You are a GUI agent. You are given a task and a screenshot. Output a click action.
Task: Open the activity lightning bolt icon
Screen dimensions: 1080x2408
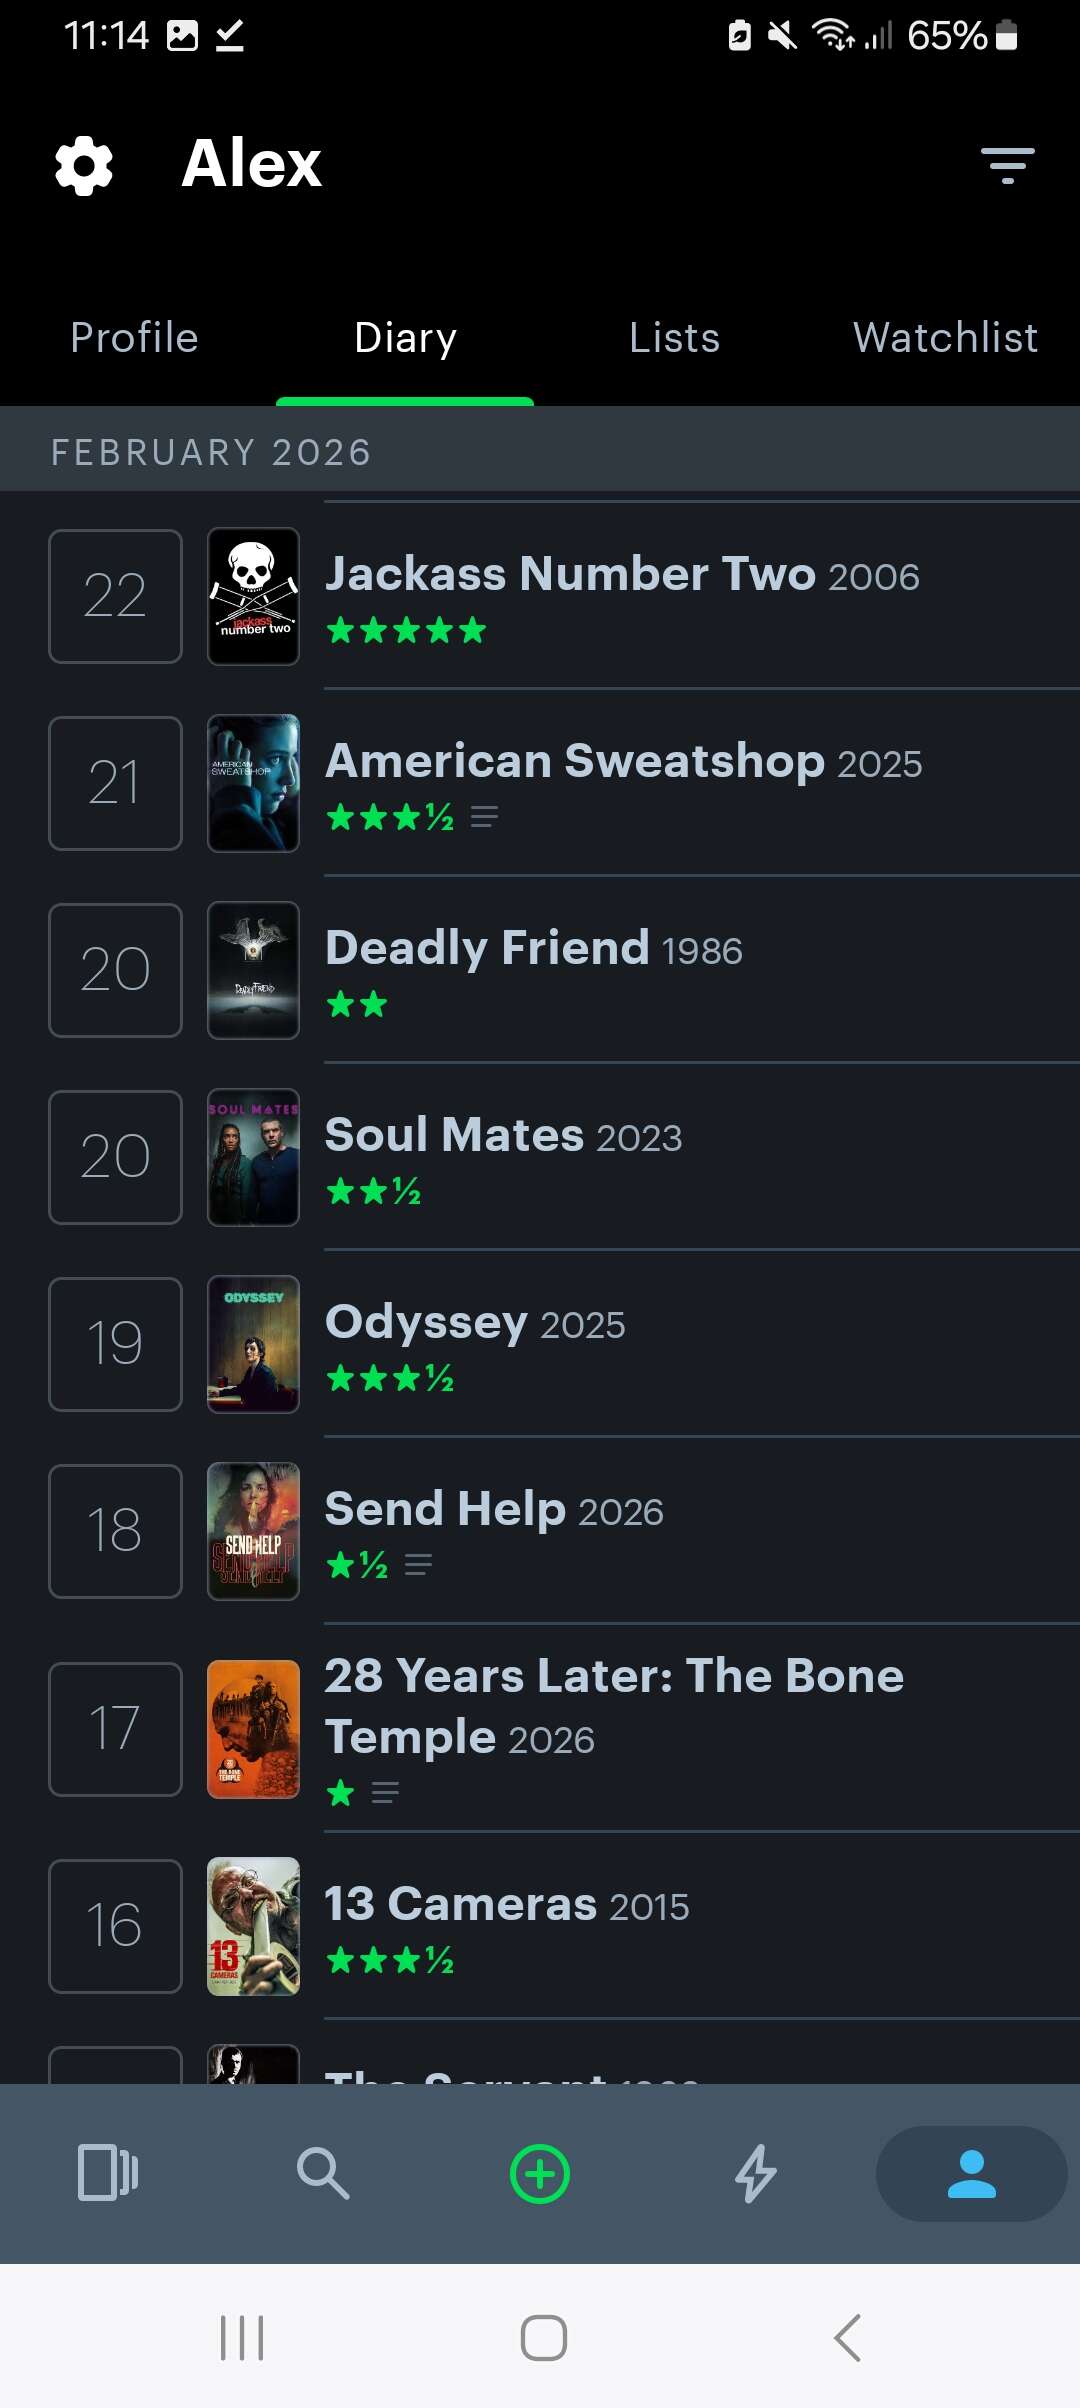pos(756,2172)
